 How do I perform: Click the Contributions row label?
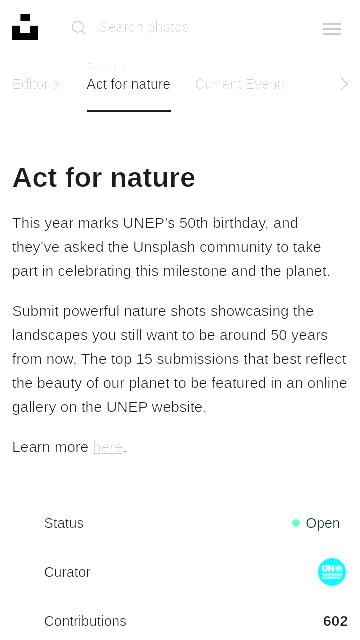pos(85,621)
